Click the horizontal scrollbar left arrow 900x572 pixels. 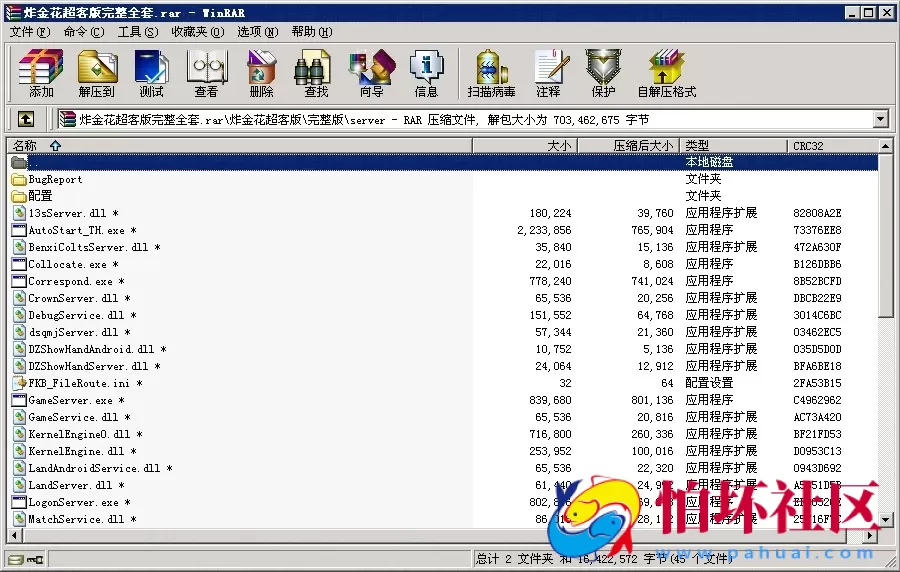[15, 535]
